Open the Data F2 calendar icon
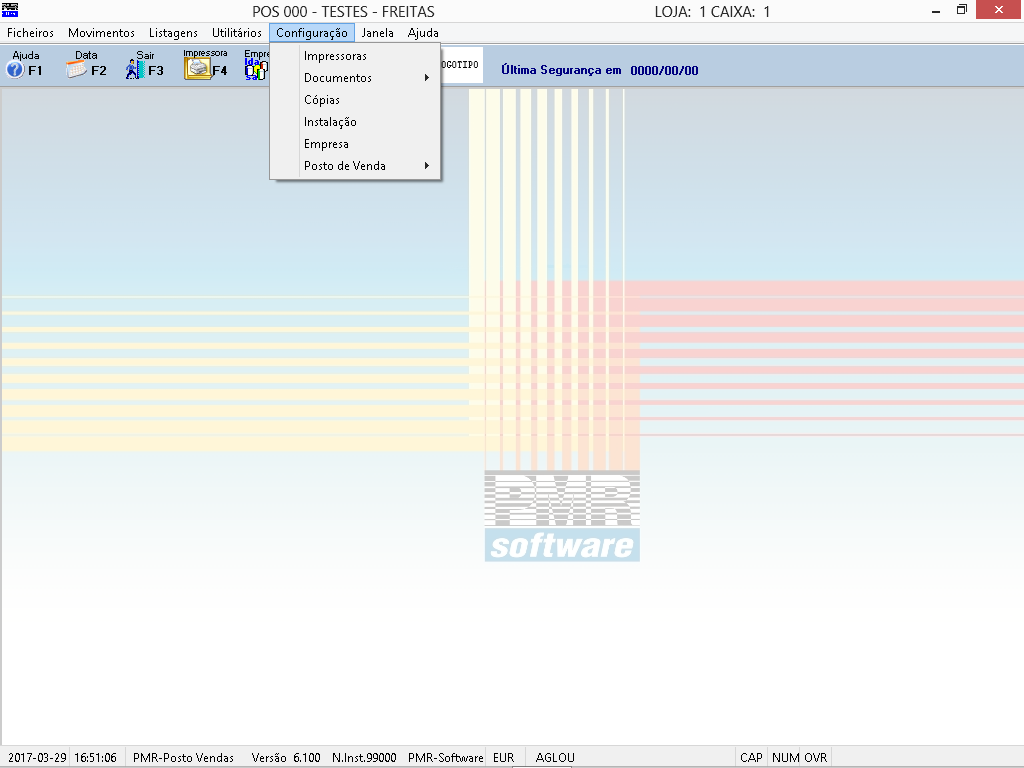 point(85,66)
